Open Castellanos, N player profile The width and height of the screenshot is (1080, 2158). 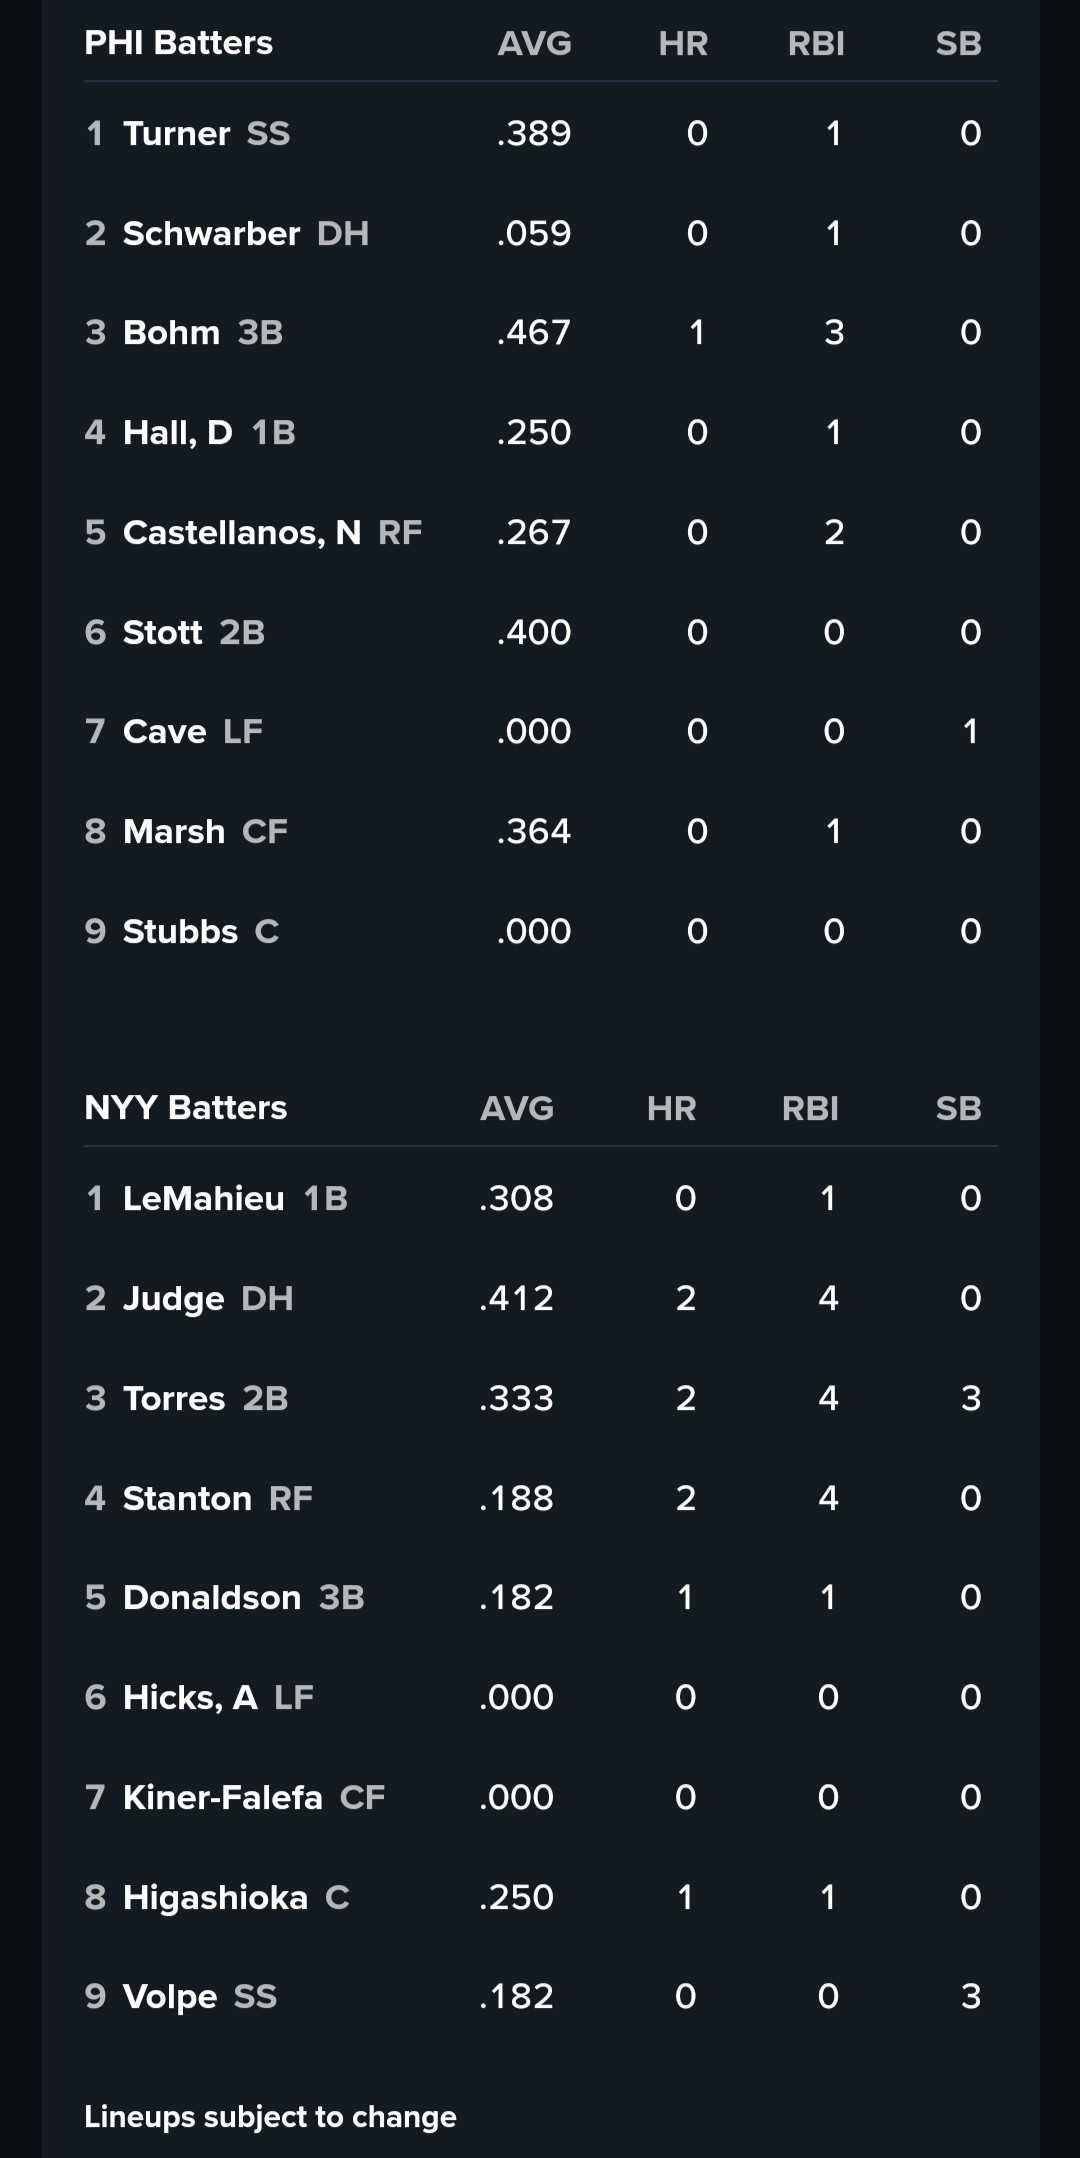pyautogui.click(x=241, y=533)
